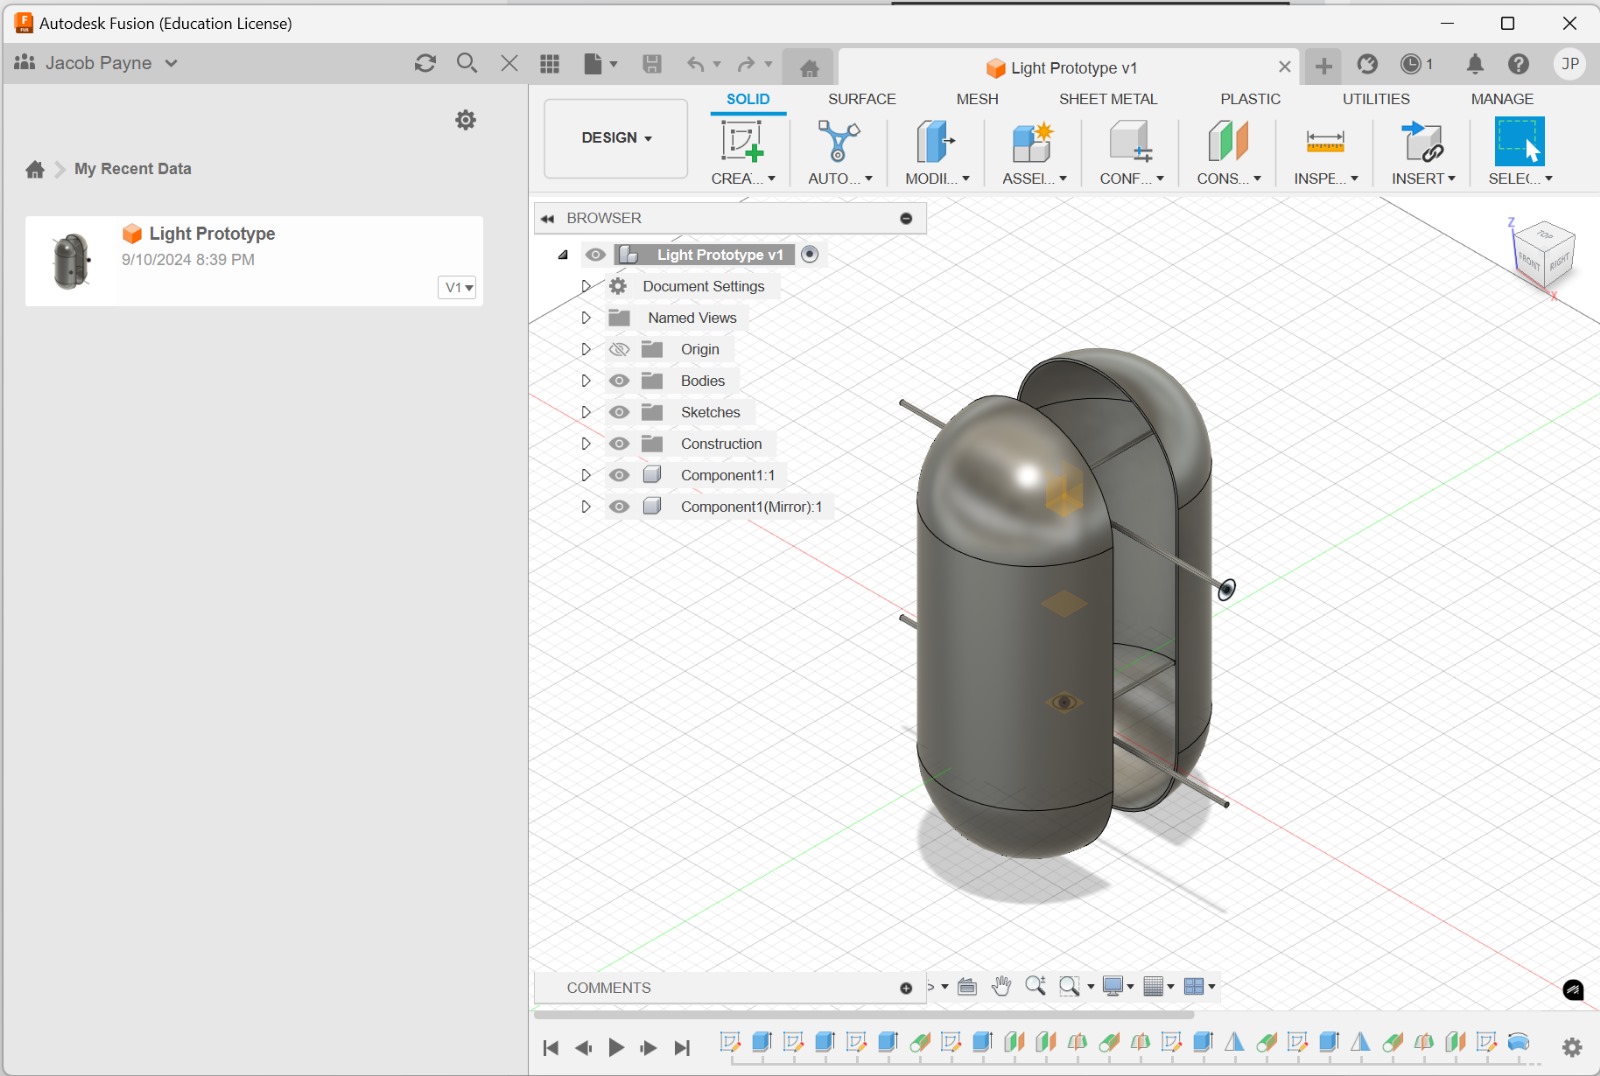Switch to the SURFACE tab
1600x1076 pixels.
862,99
